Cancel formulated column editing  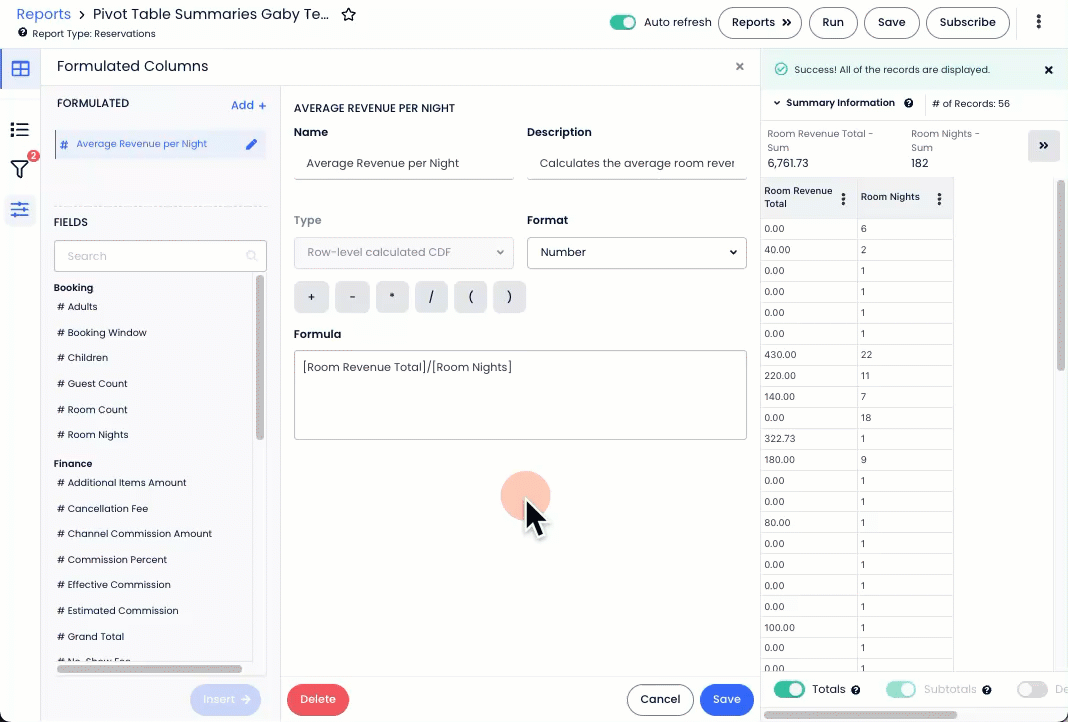660,700
